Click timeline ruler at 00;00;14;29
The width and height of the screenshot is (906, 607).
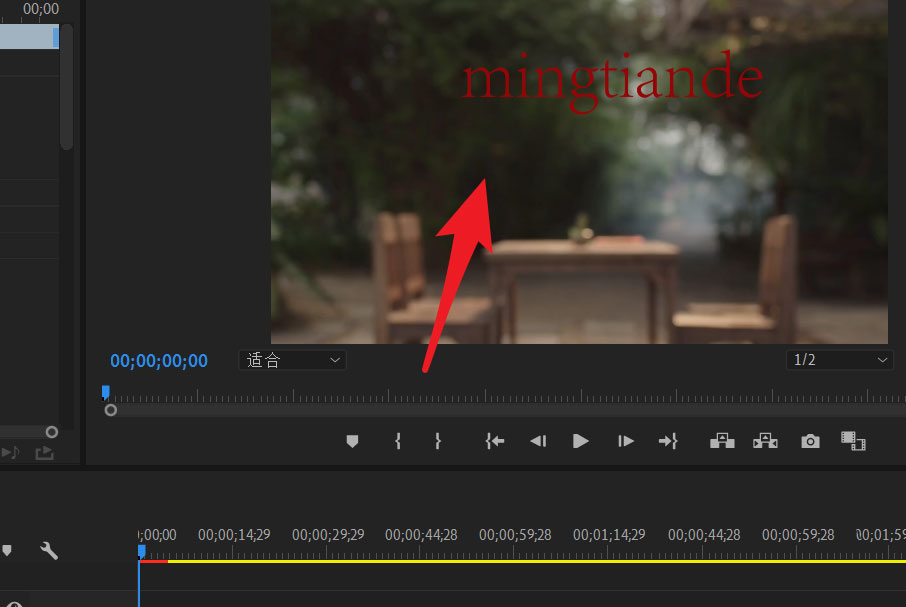(x=234, y=535)
